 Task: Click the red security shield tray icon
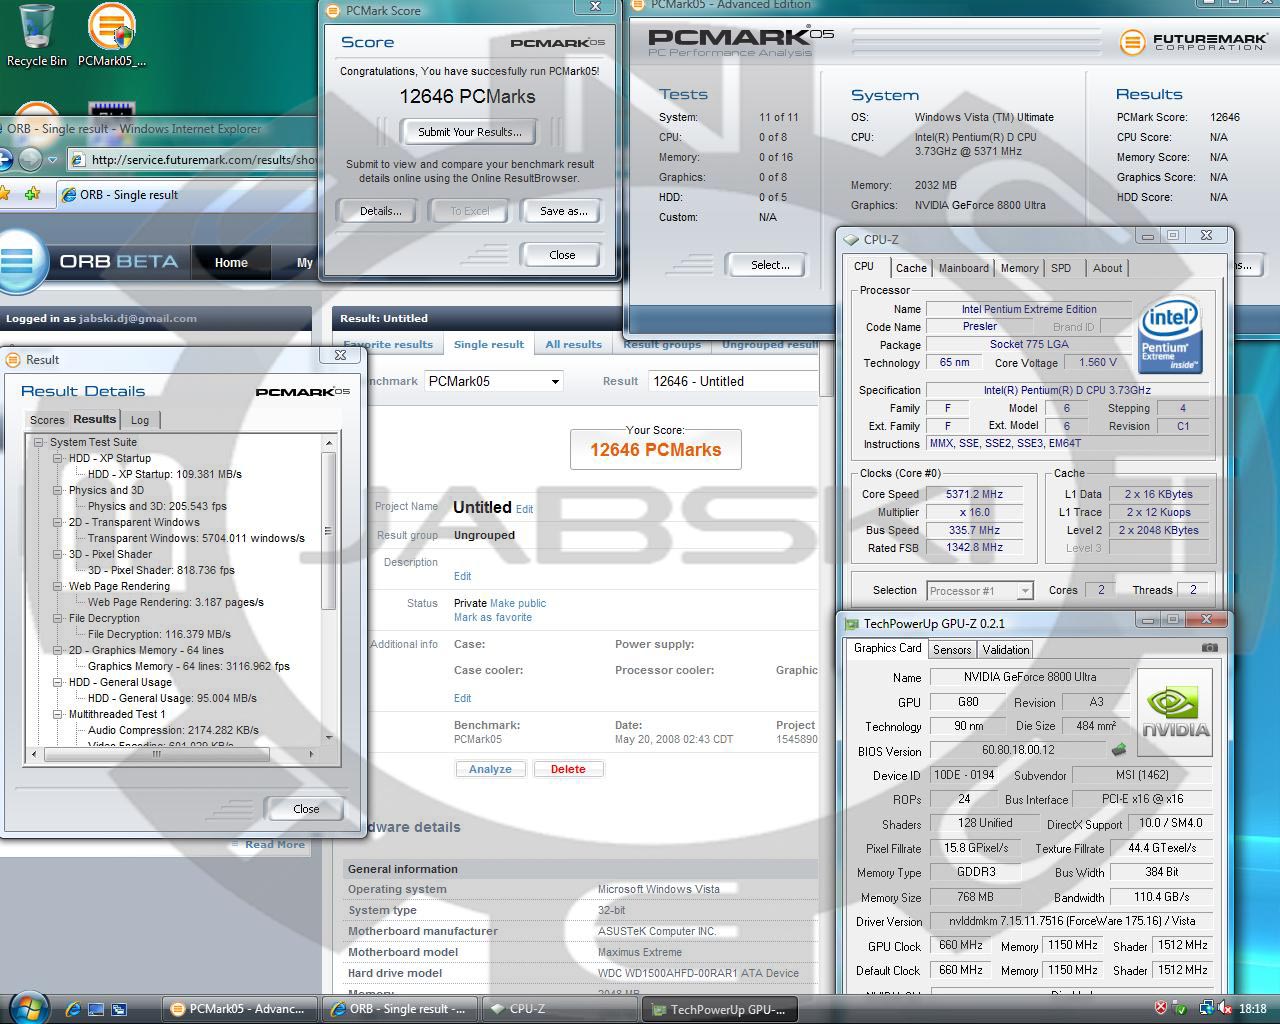click(1160, 1009)
